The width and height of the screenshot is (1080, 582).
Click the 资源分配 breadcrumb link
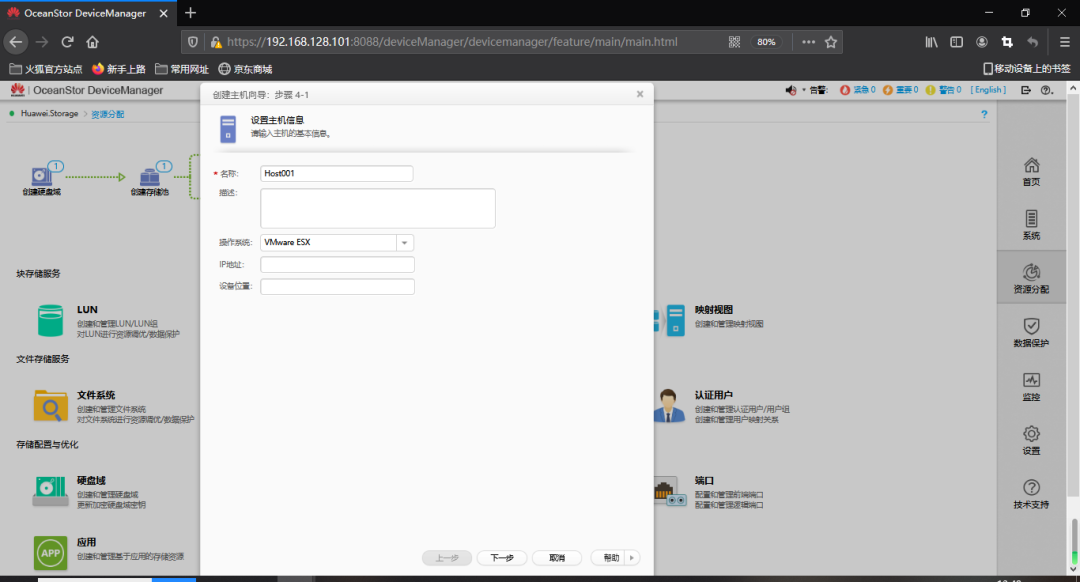(x=107, y=114)
